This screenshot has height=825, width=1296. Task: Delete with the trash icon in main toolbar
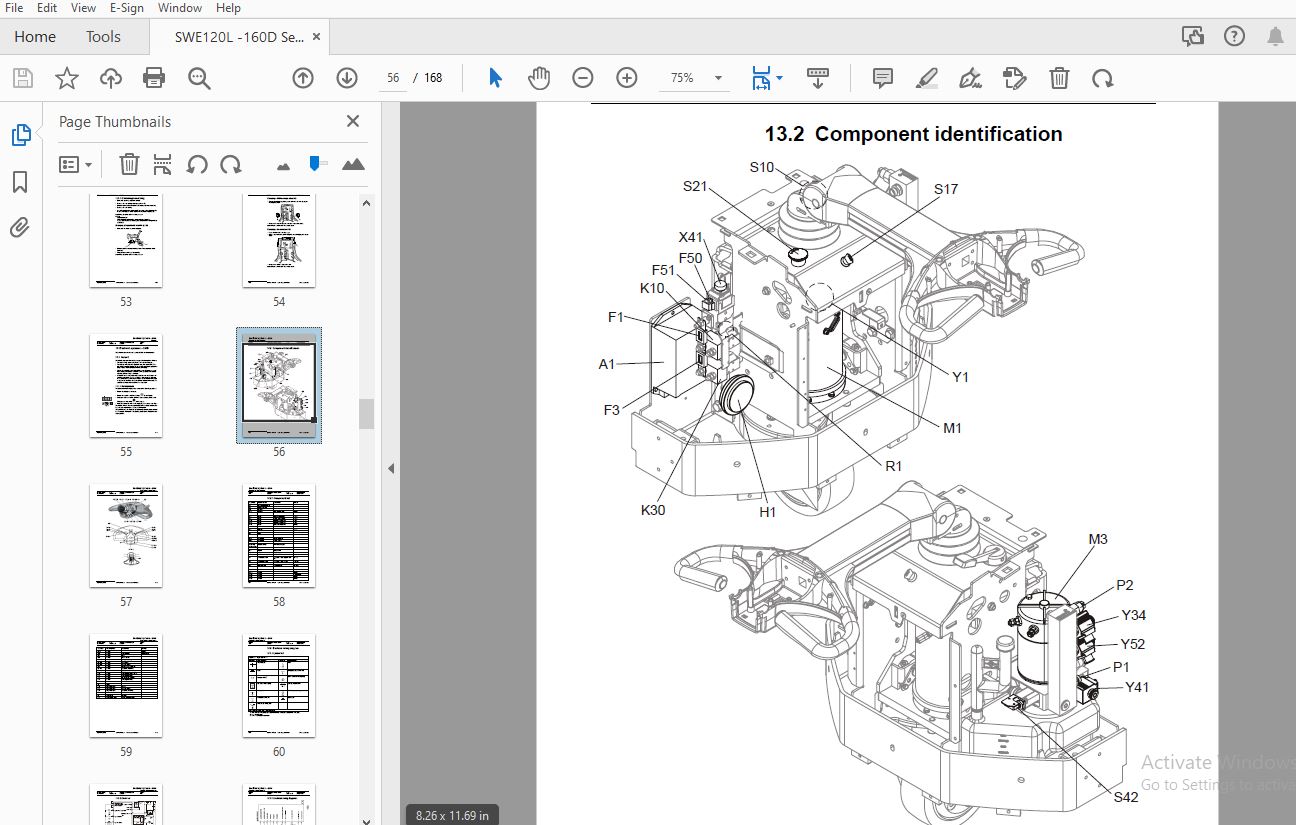1059,78
